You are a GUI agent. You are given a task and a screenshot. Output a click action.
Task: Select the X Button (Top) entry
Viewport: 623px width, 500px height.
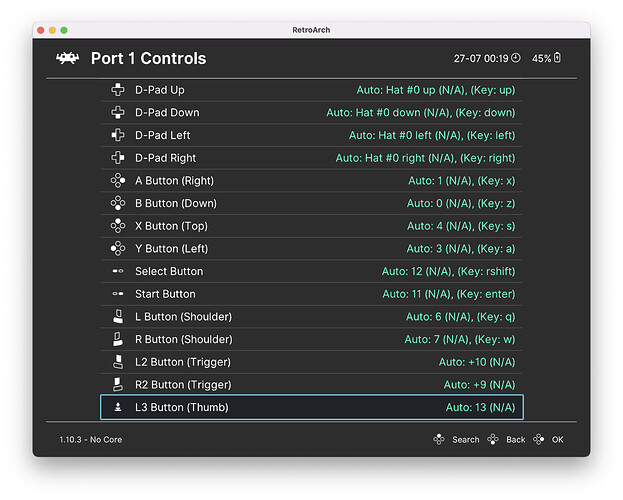[x=311, y=226]
